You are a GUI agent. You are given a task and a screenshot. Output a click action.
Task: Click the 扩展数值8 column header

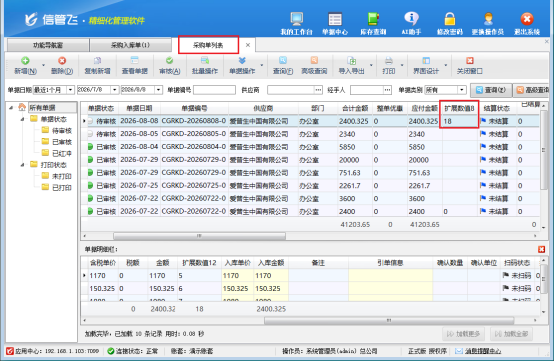459,108
